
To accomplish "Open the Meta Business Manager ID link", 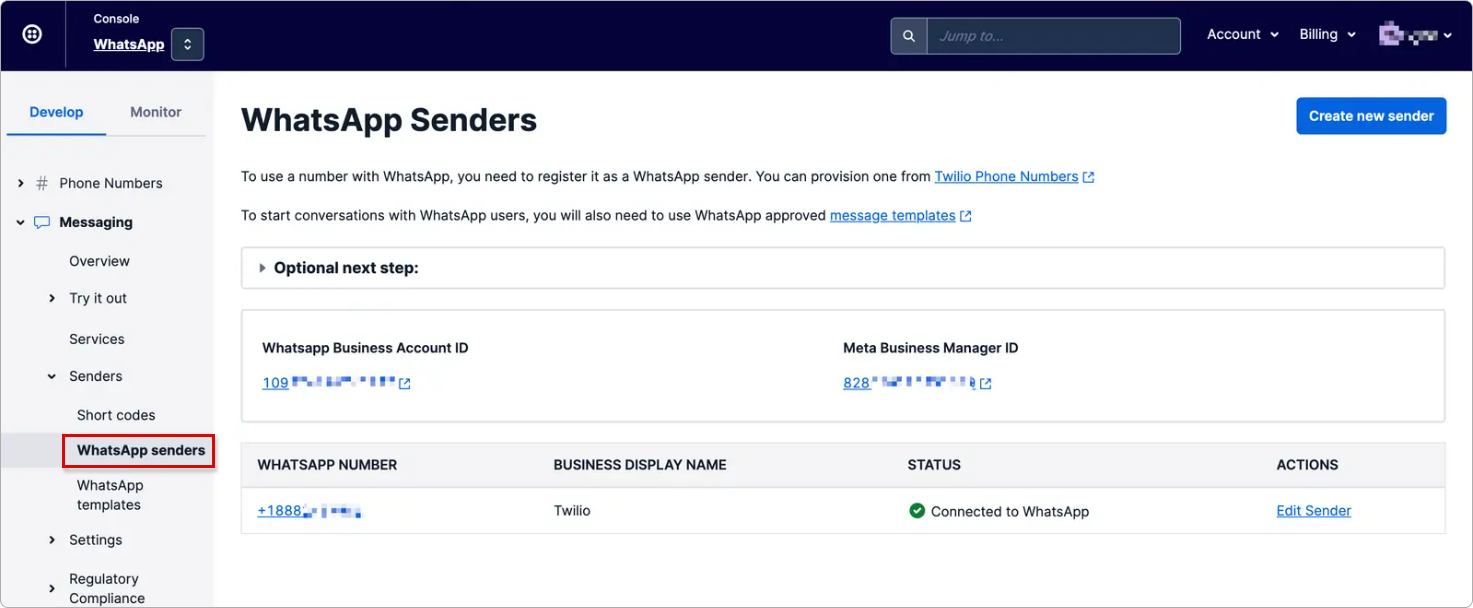I will pyautogui.click(x=909, y=383).
